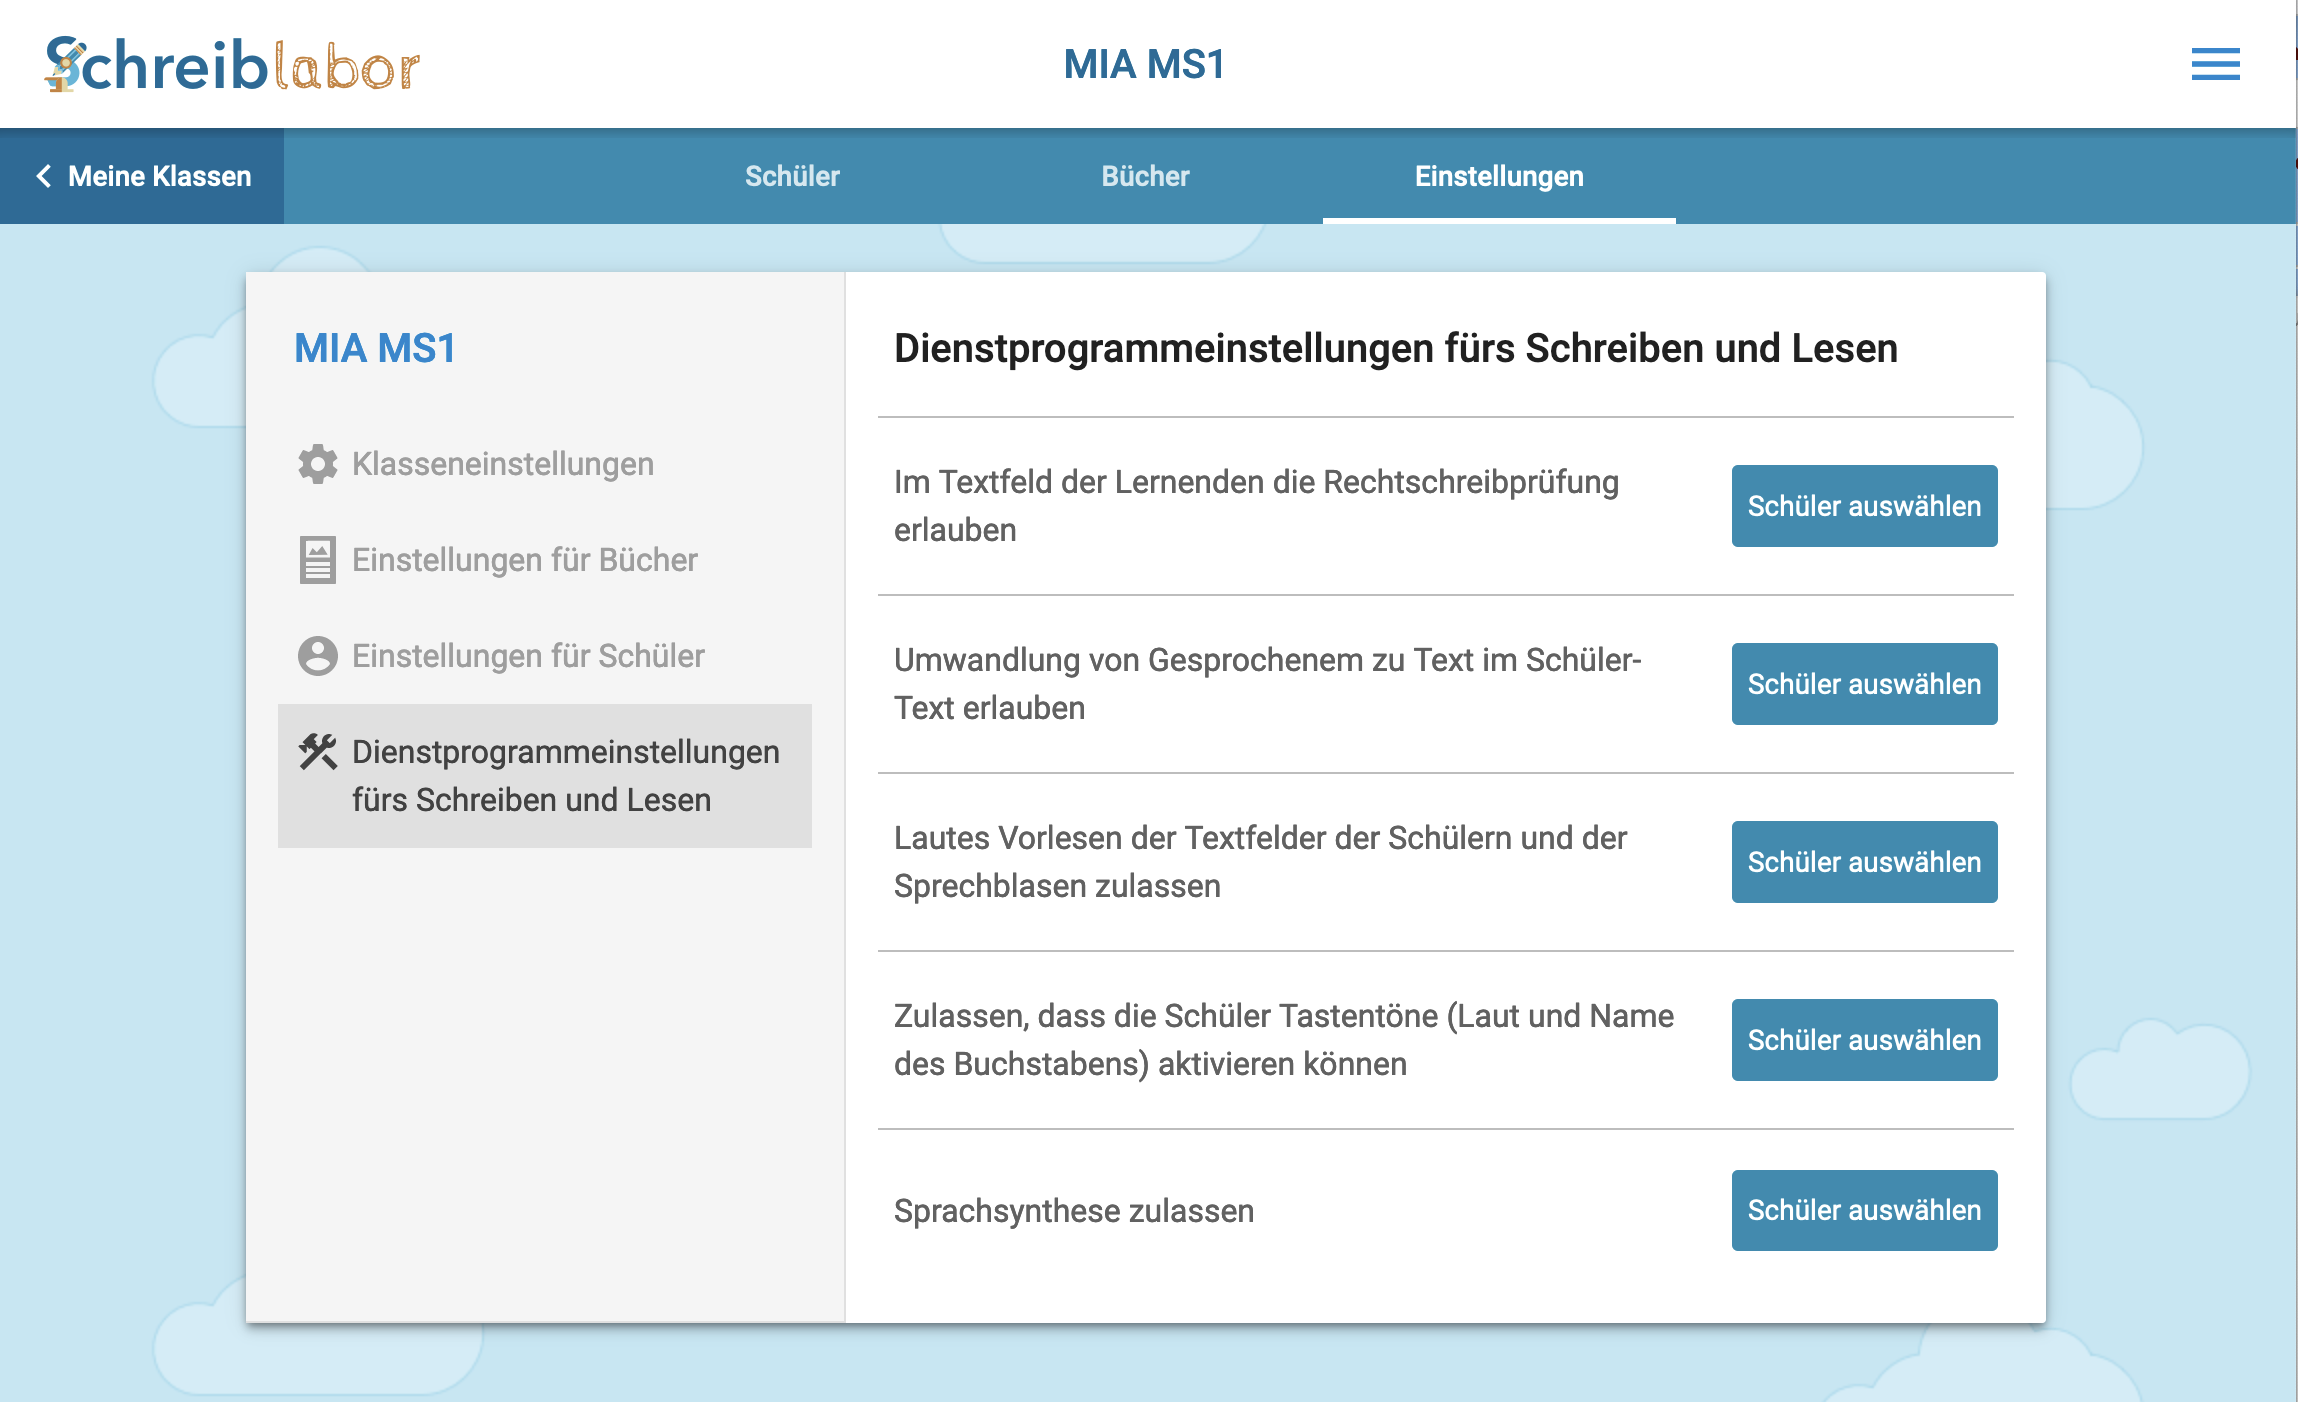Choose Schüler for Tastentöne setting

pyautogui.click(x=1864, y=1040)
